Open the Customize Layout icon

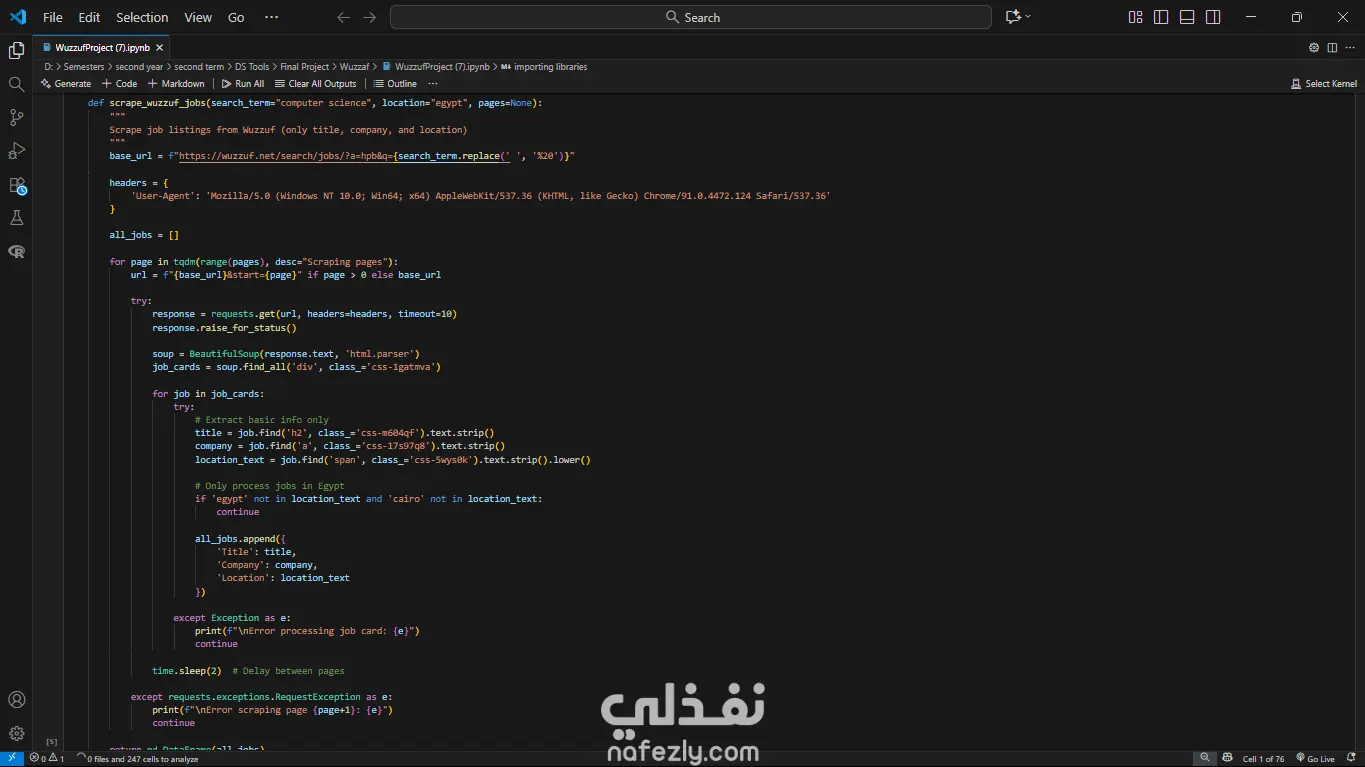1135,17
